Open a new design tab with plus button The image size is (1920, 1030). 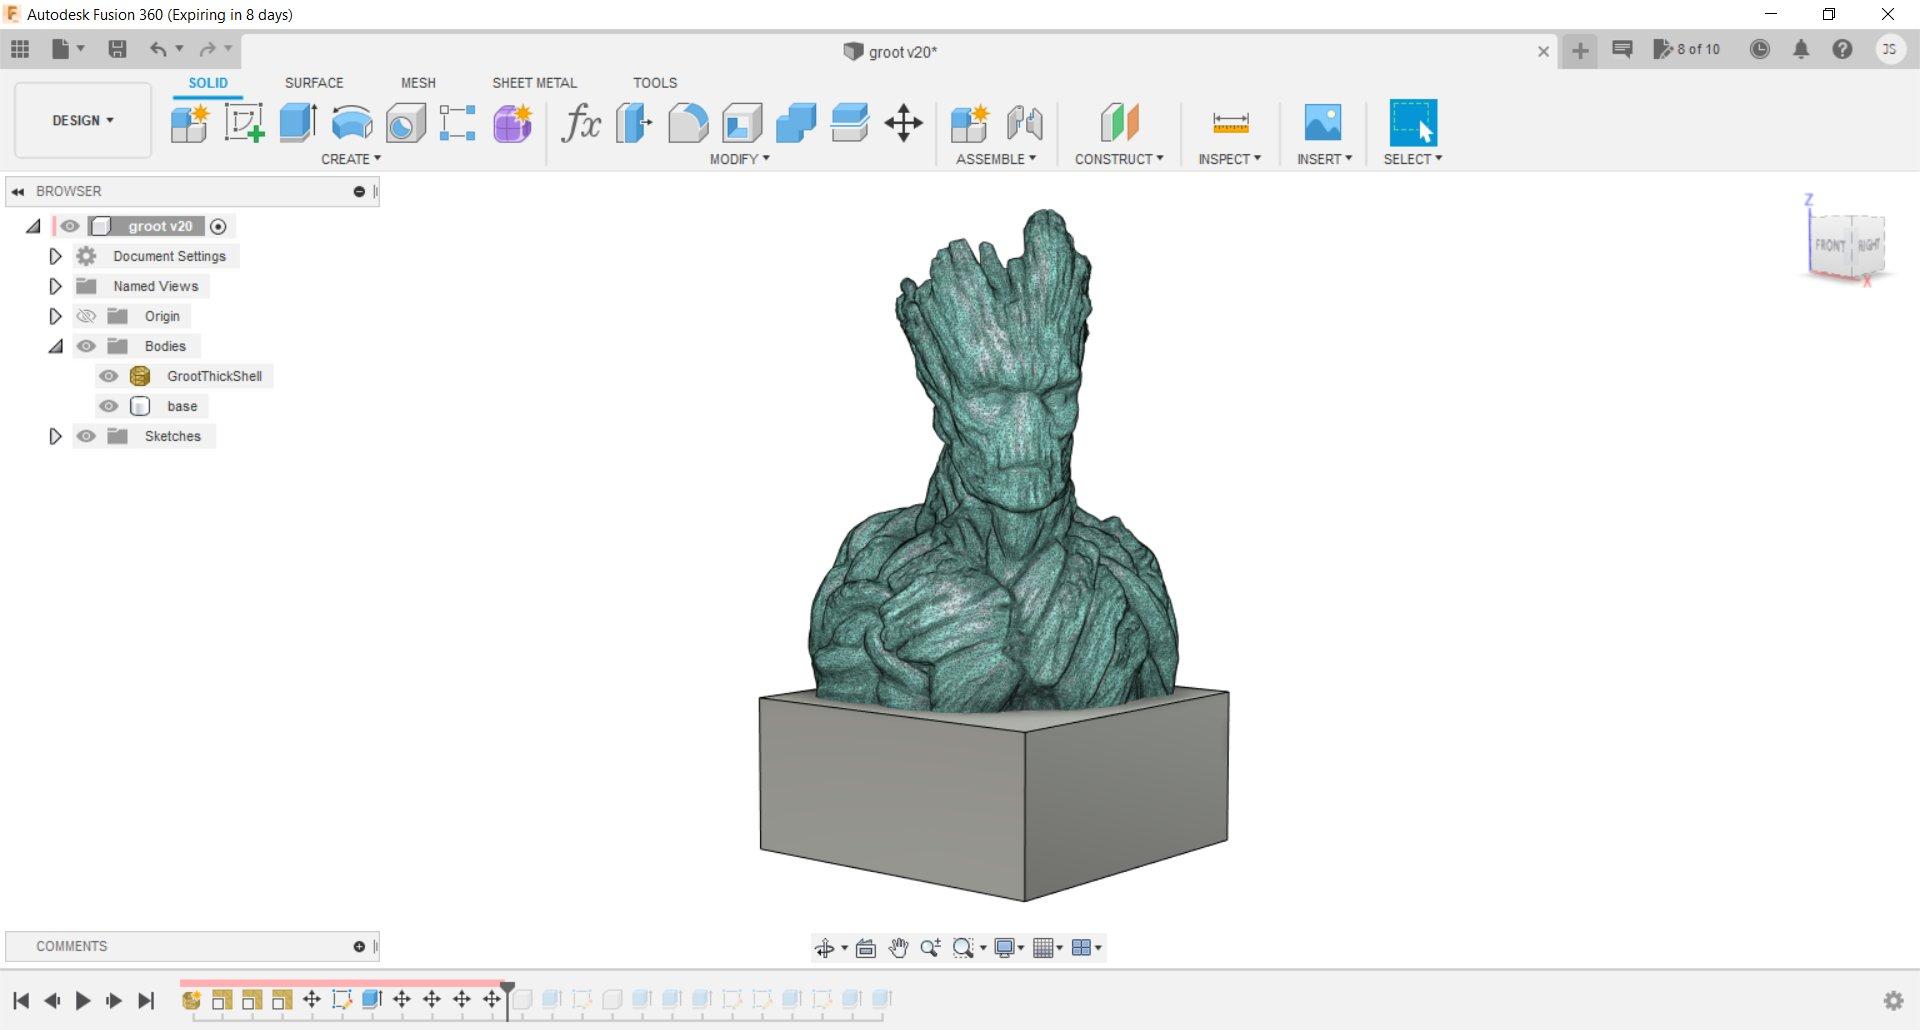(x=1578, y=51)
